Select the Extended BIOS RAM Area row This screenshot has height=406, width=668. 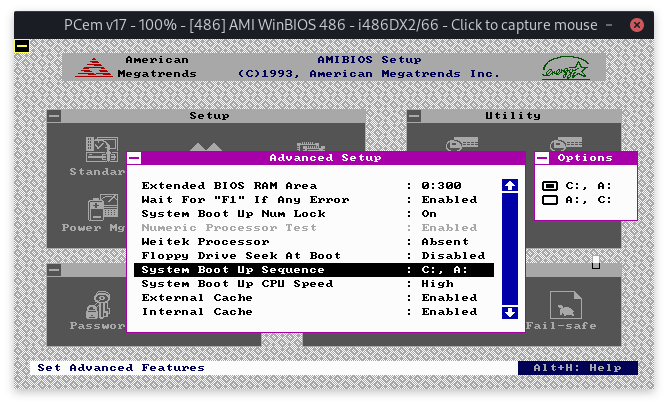[314, 186]
